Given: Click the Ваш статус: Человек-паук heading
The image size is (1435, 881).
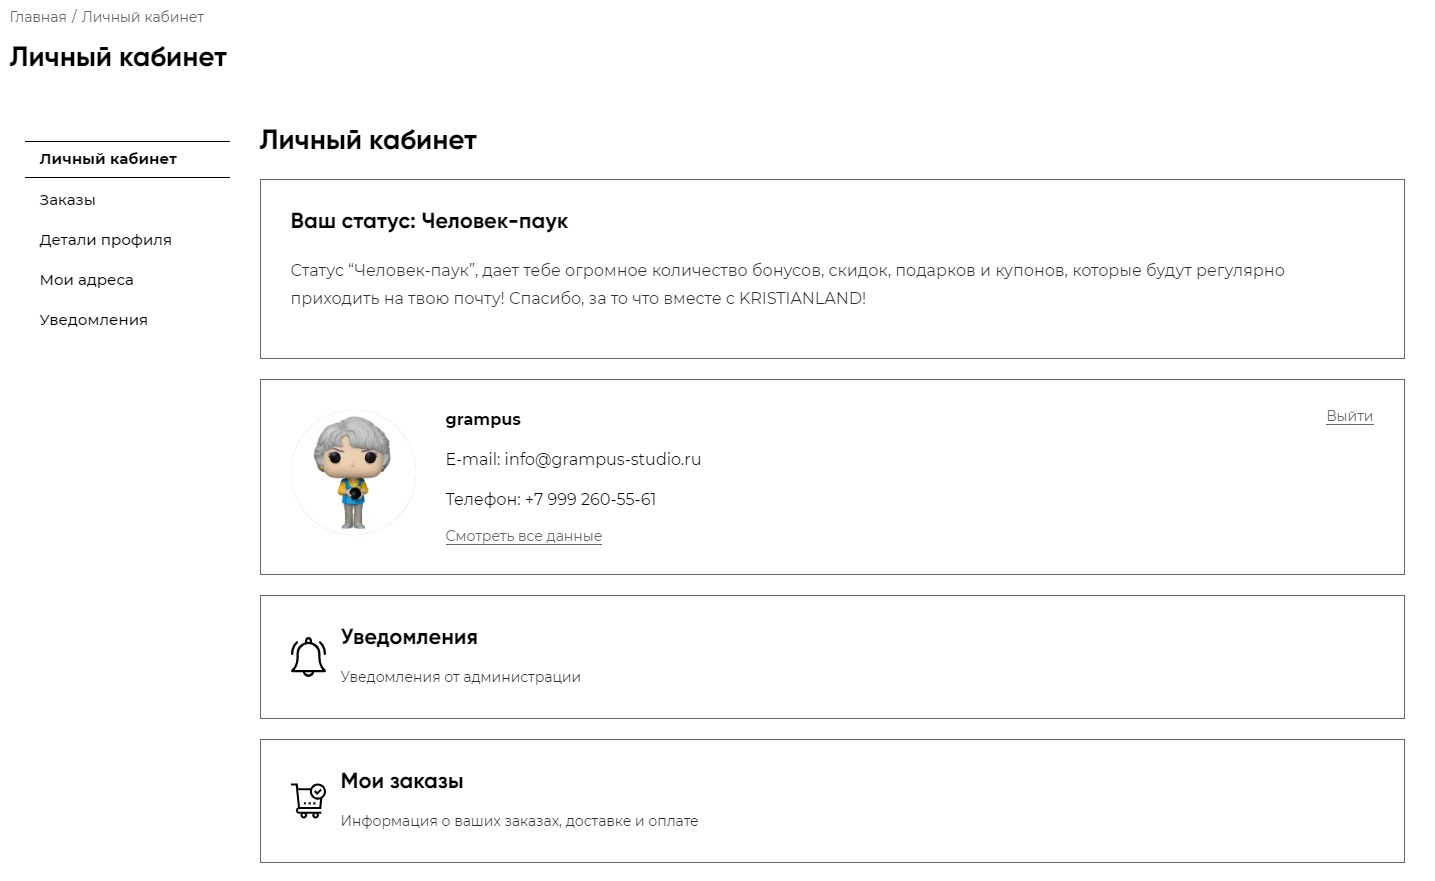Looking at the screenshot, I should click(429, 221).
